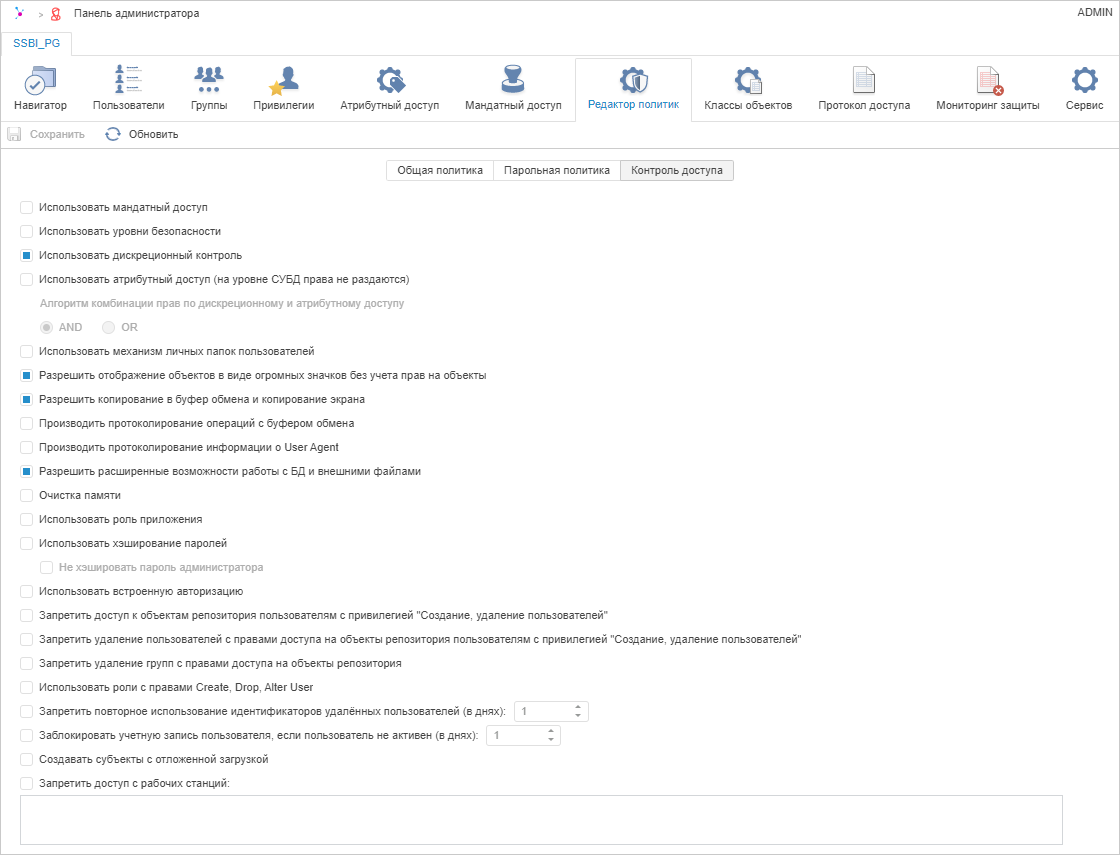The height and width of the screenshot is (855, 1120).
Task: Uncheck allow clipboard and screen copying
Action: [x=26, y=399]
